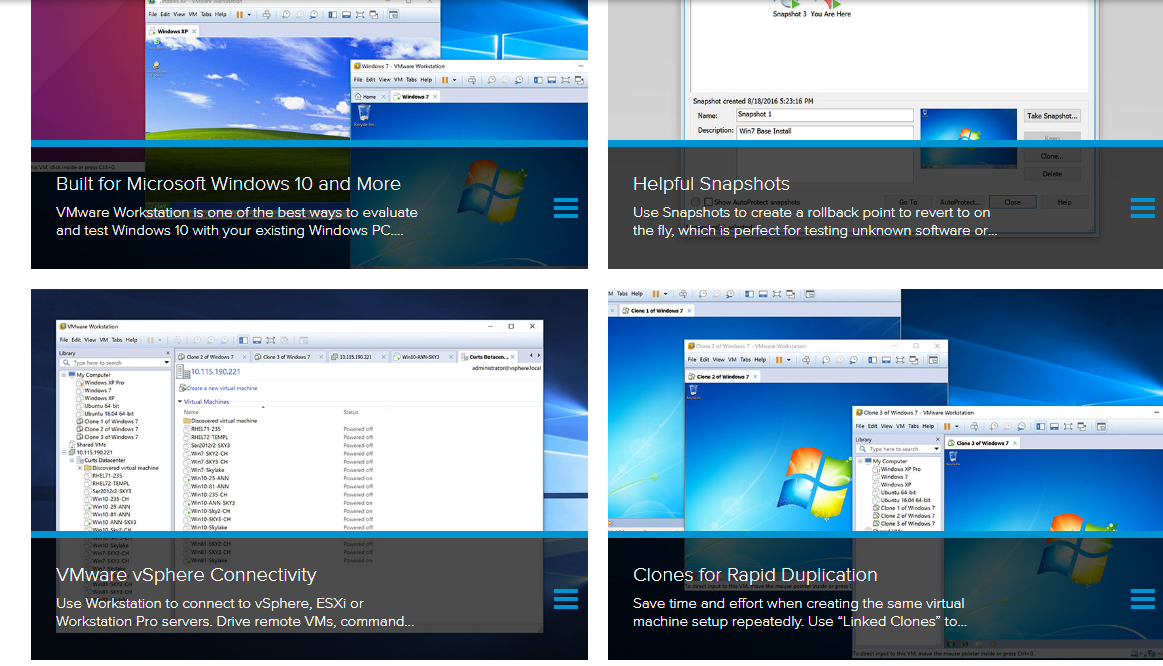The width and height of the screenshot is (1163, 666).
Task: Open menu icon on vSphere Connectivity card
Action: pos(565,599)
